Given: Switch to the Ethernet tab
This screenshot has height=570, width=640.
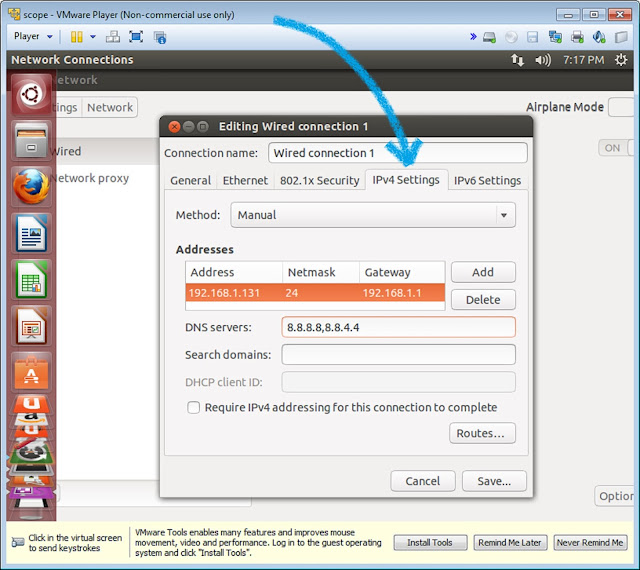Looking at the screenshot, I should click(245, 180).
